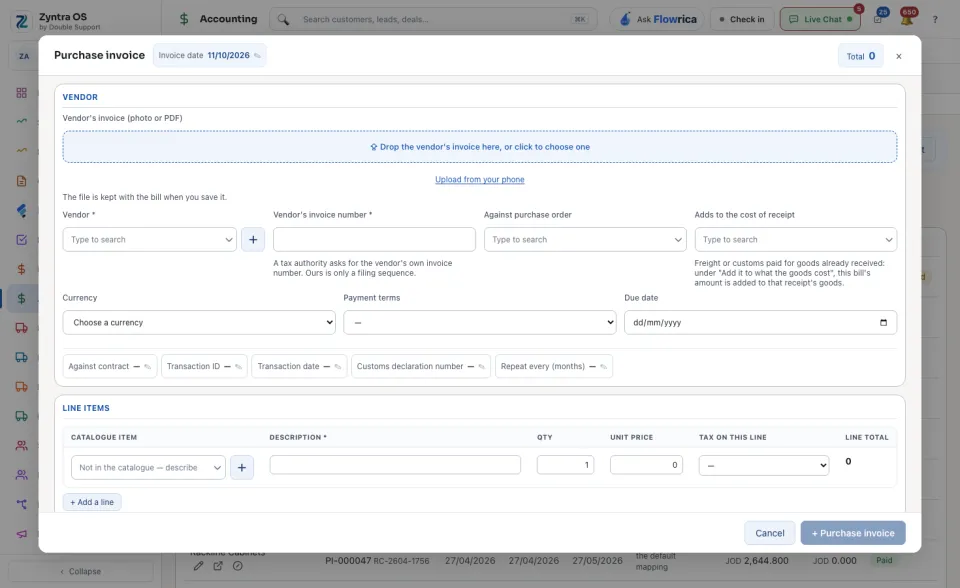Collapse the sidebar with the Collapse button

[81, 571]
